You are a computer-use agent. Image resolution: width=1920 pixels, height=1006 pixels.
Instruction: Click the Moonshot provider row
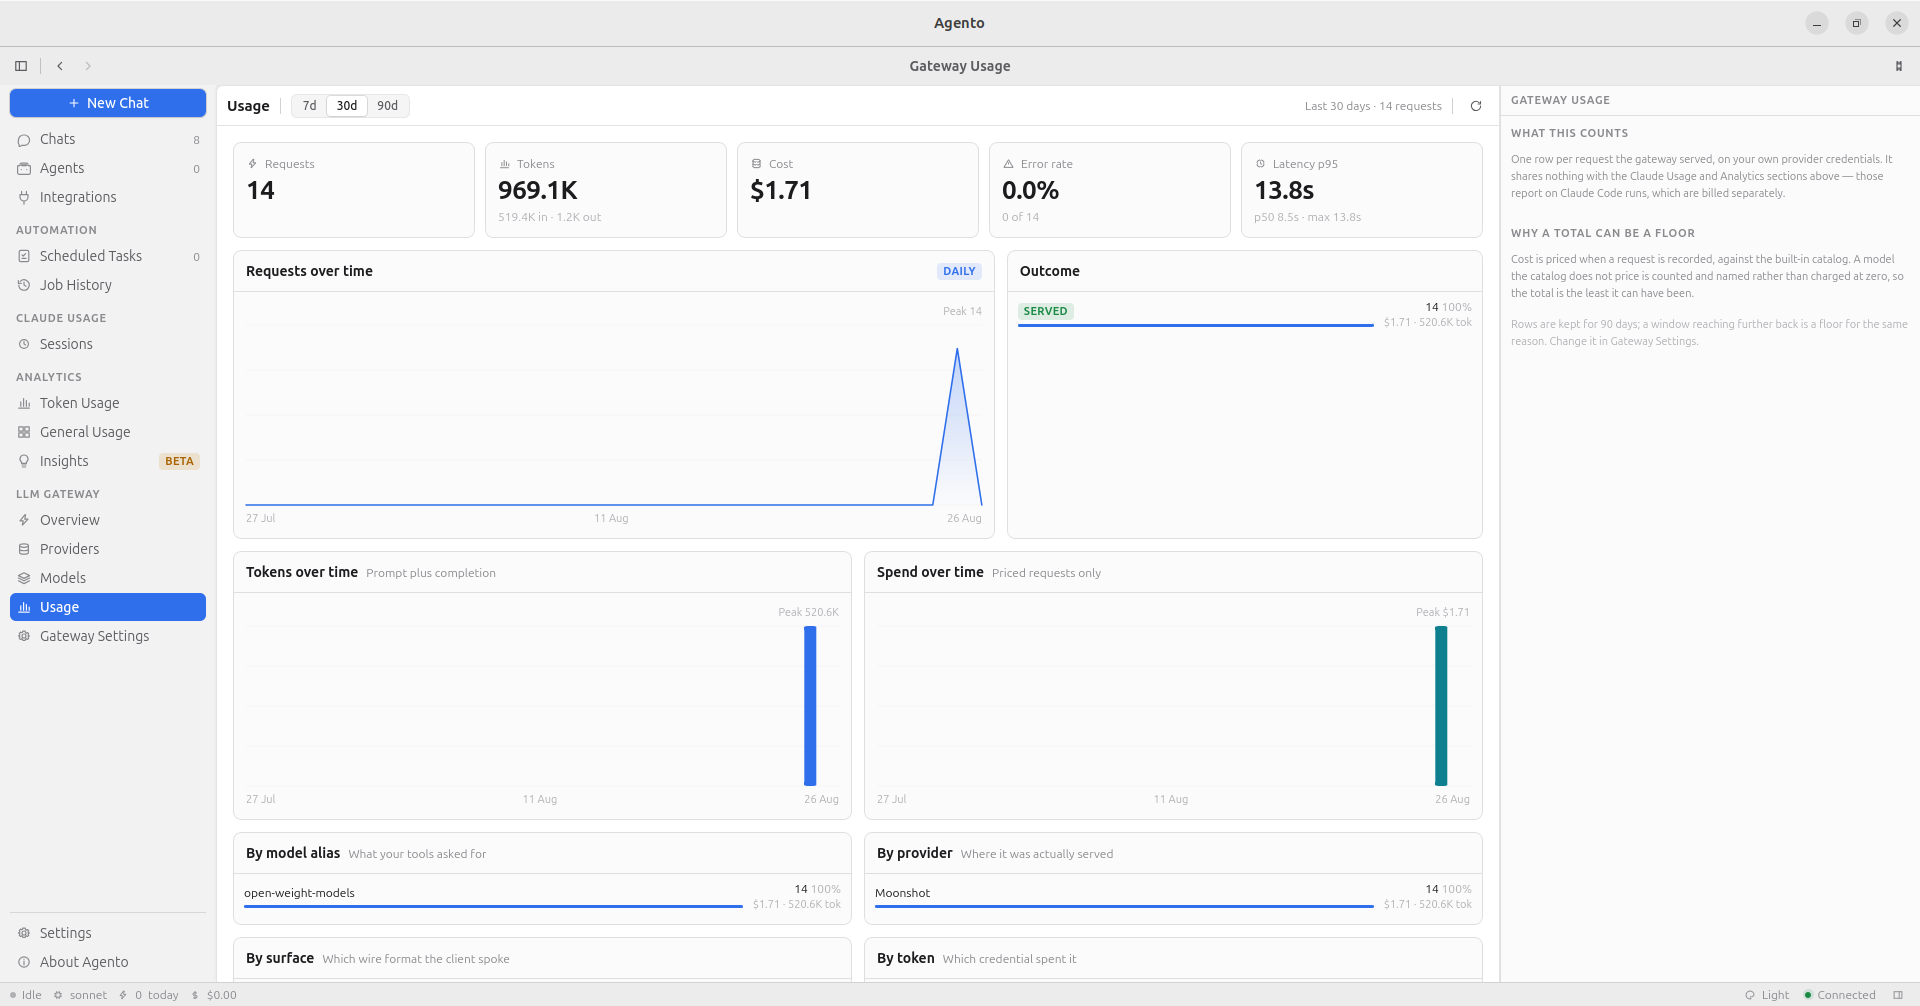pos(1173,897)
